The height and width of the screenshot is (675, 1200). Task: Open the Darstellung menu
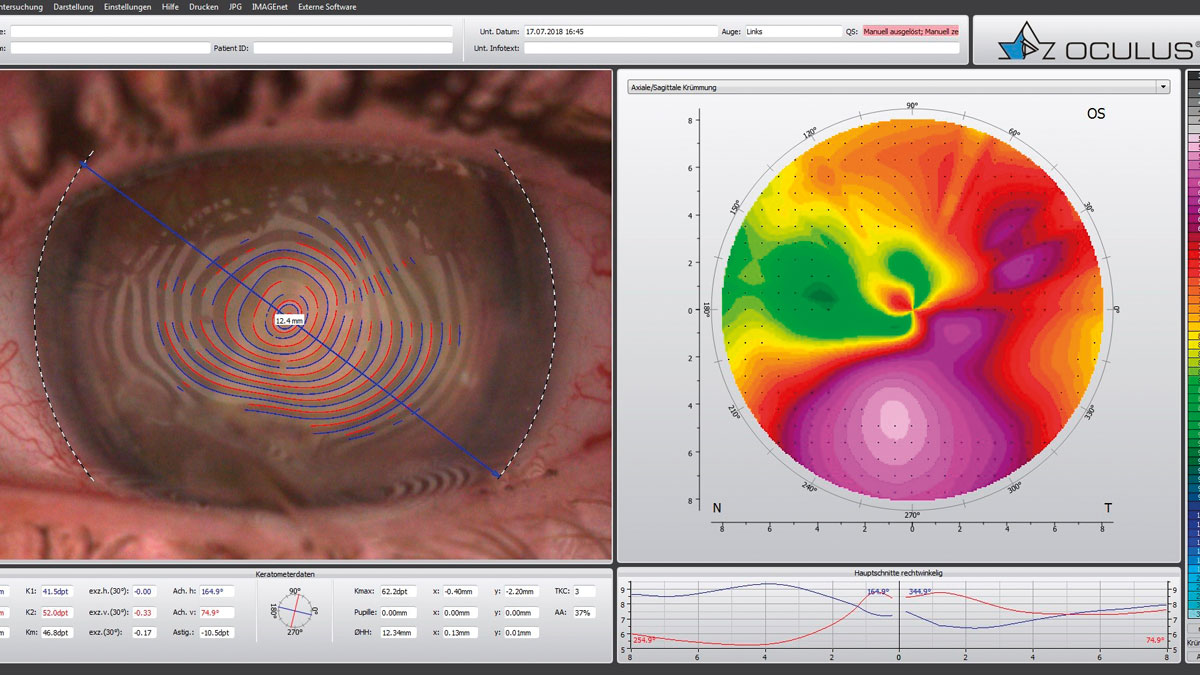pos(73,7)
